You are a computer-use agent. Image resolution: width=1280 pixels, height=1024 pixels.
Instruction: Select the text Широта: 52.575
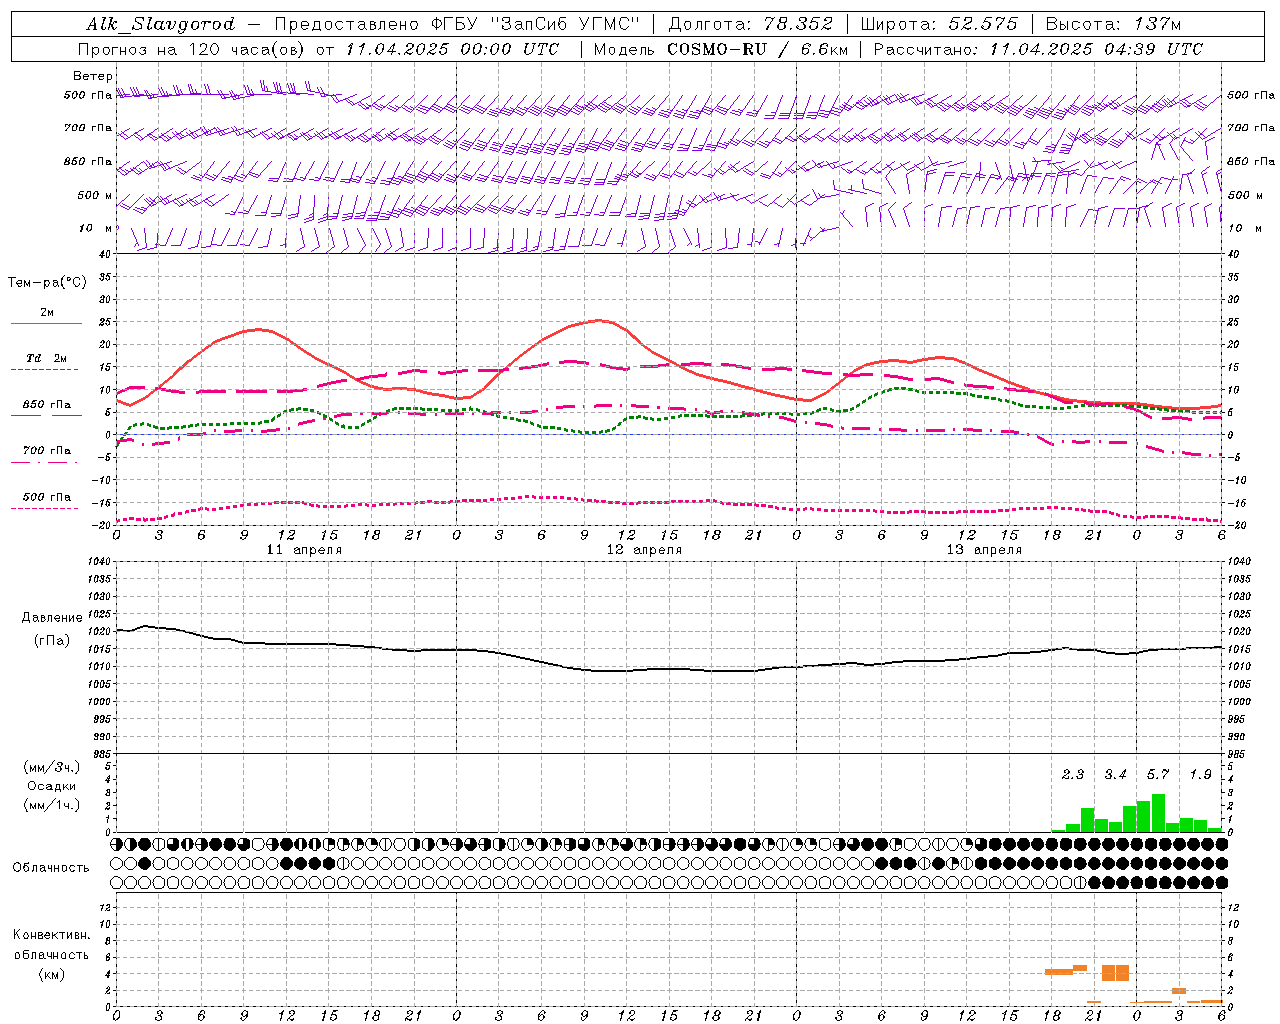pos(939,24)
